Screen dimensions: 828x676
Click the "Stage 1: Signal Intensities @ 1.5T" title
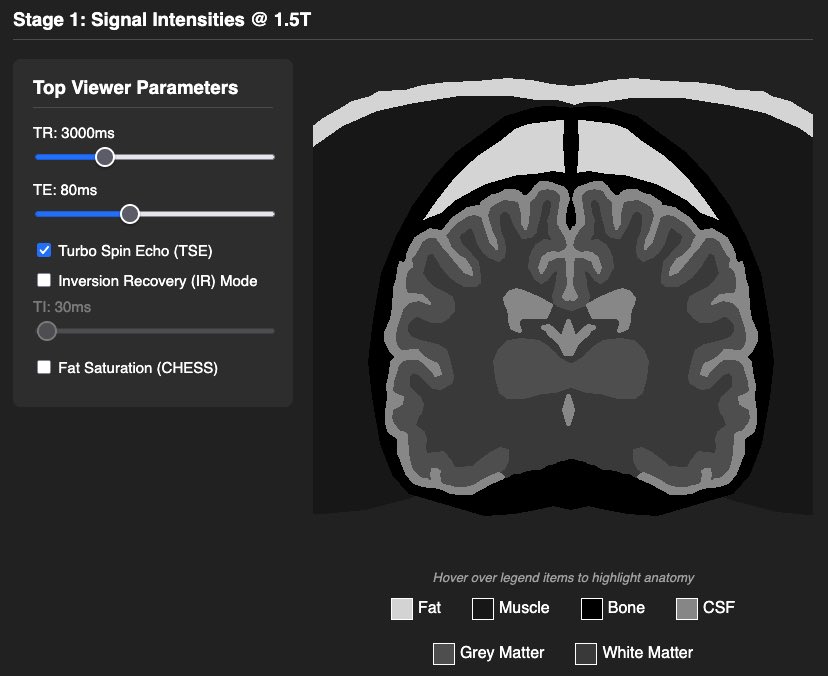tap(162, 20)
